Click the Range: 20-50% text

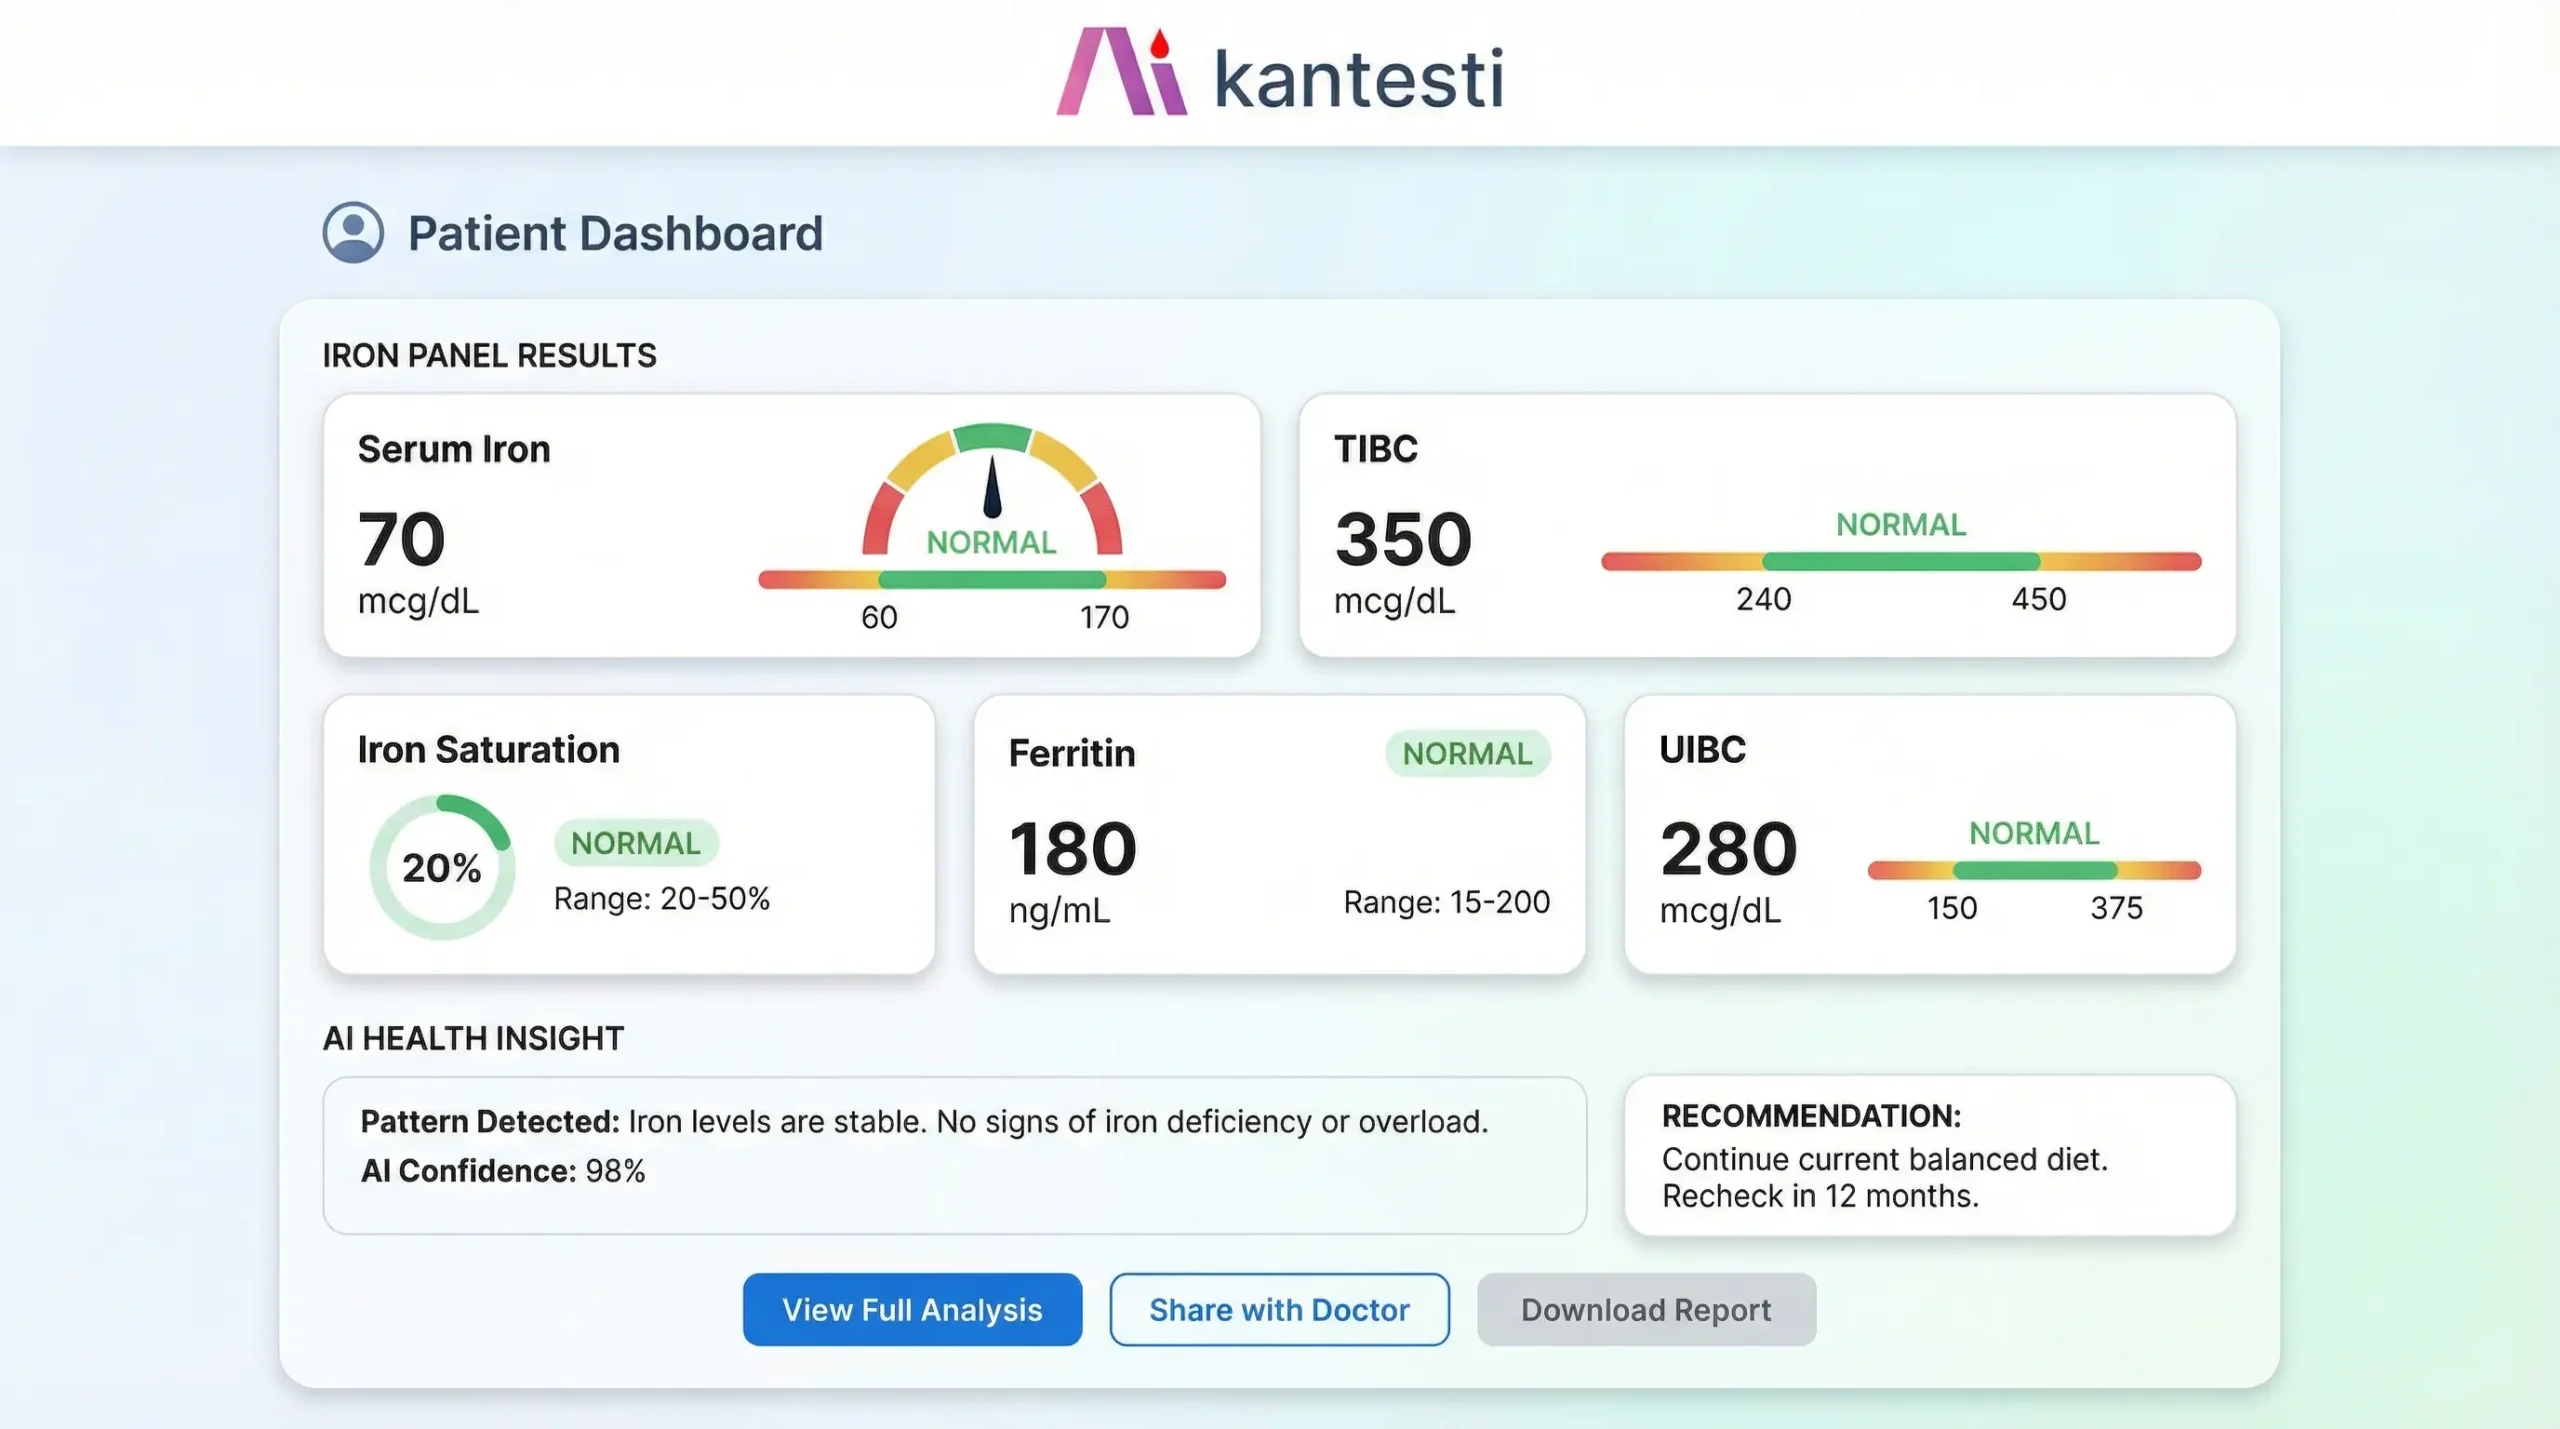tap(662, 899)
